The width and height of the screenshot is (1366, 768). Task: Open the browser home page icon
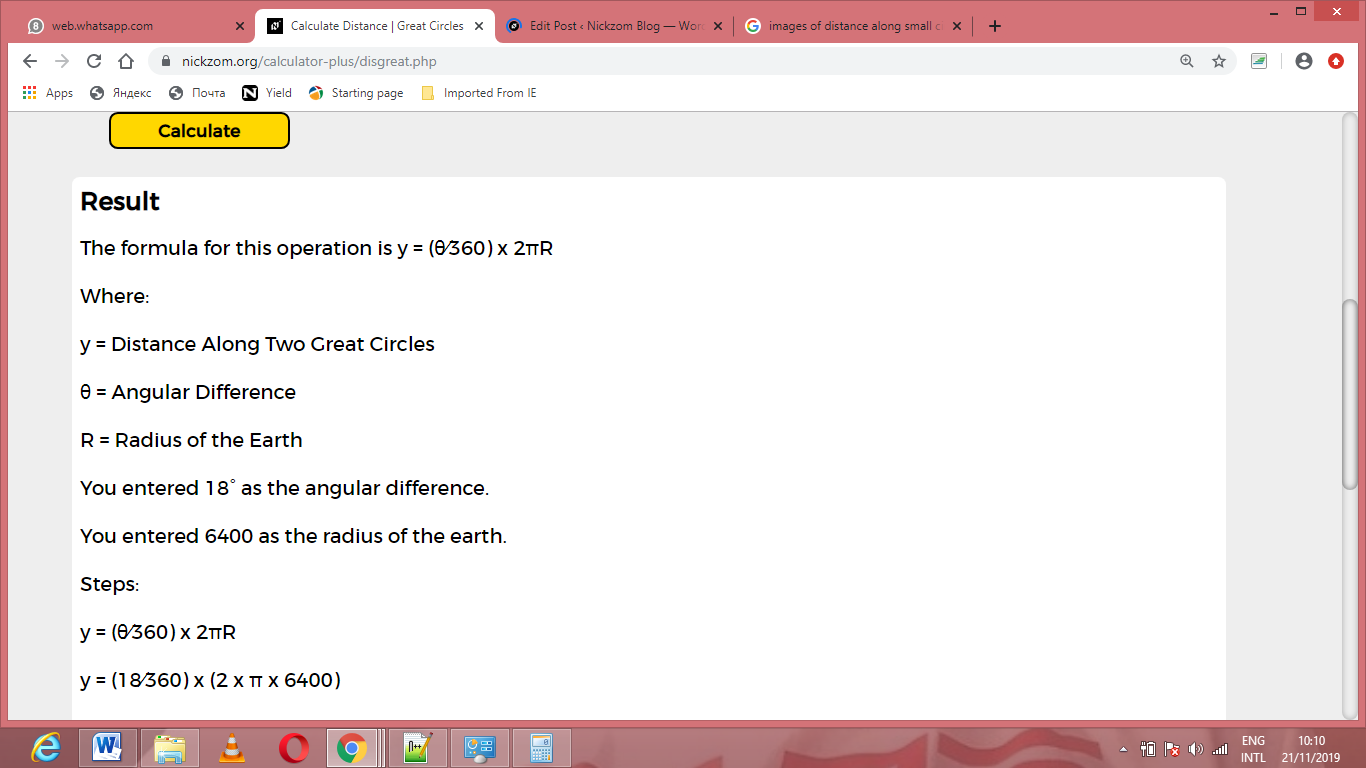126,61
